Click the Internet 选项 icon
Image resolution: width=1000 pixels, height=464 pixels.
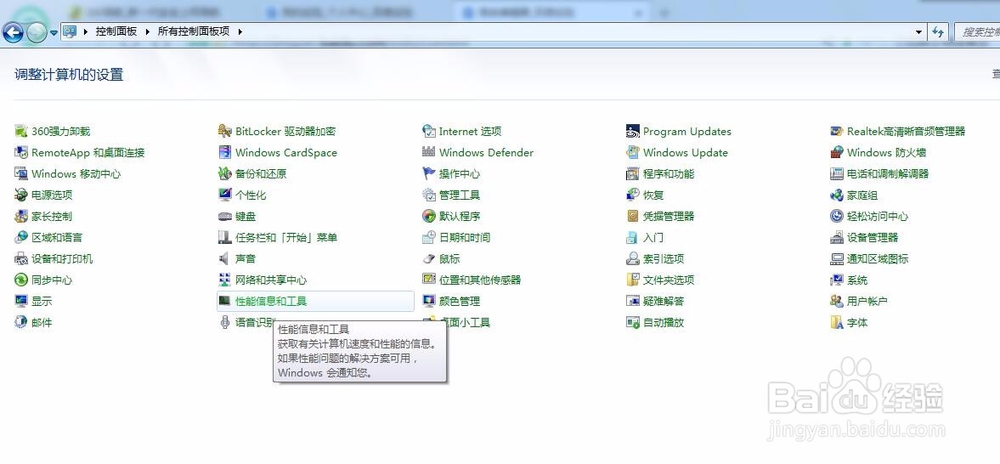click(x=429, y=131)
